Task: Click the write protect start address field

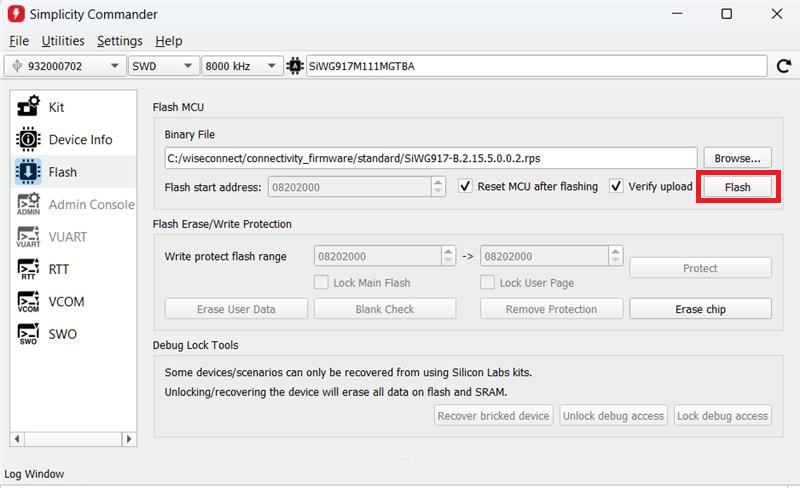Action: point(378,256)
